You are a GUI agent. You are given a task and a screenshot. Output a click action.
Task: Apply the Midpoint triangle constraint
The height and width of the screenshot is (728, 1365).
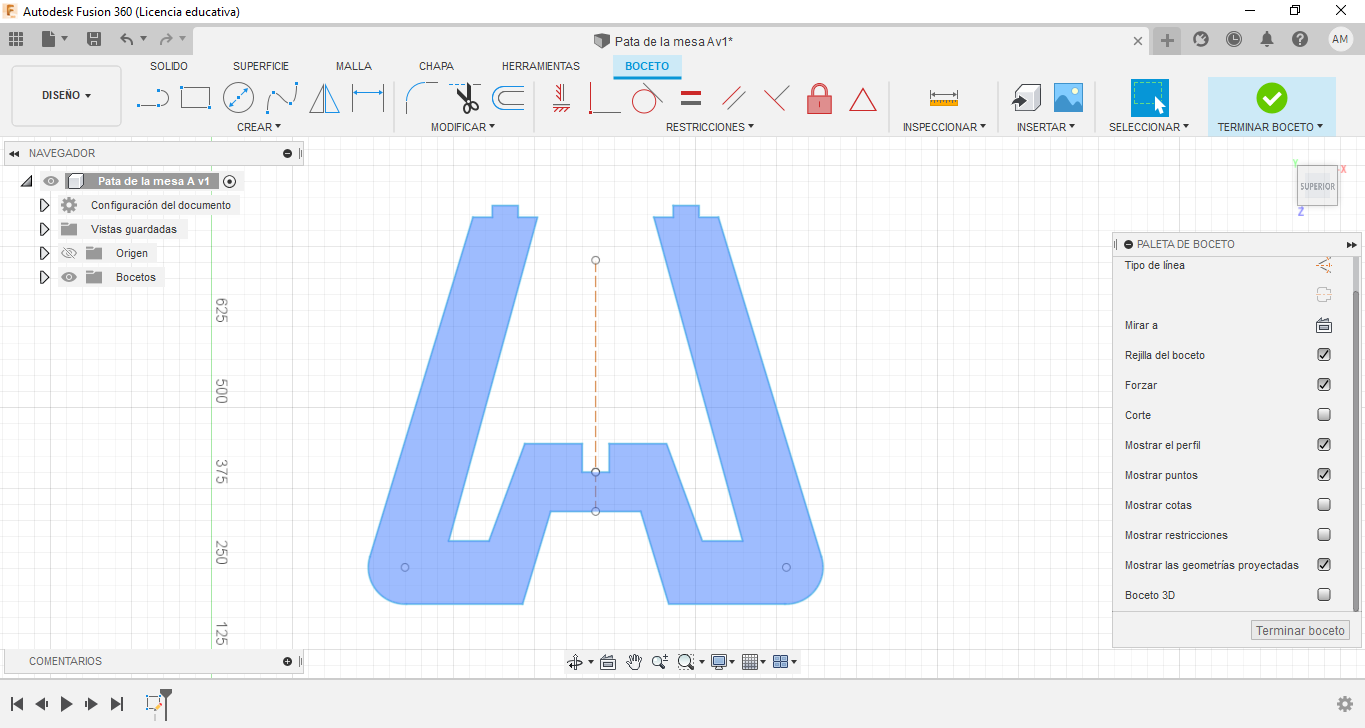click(863, 99)
